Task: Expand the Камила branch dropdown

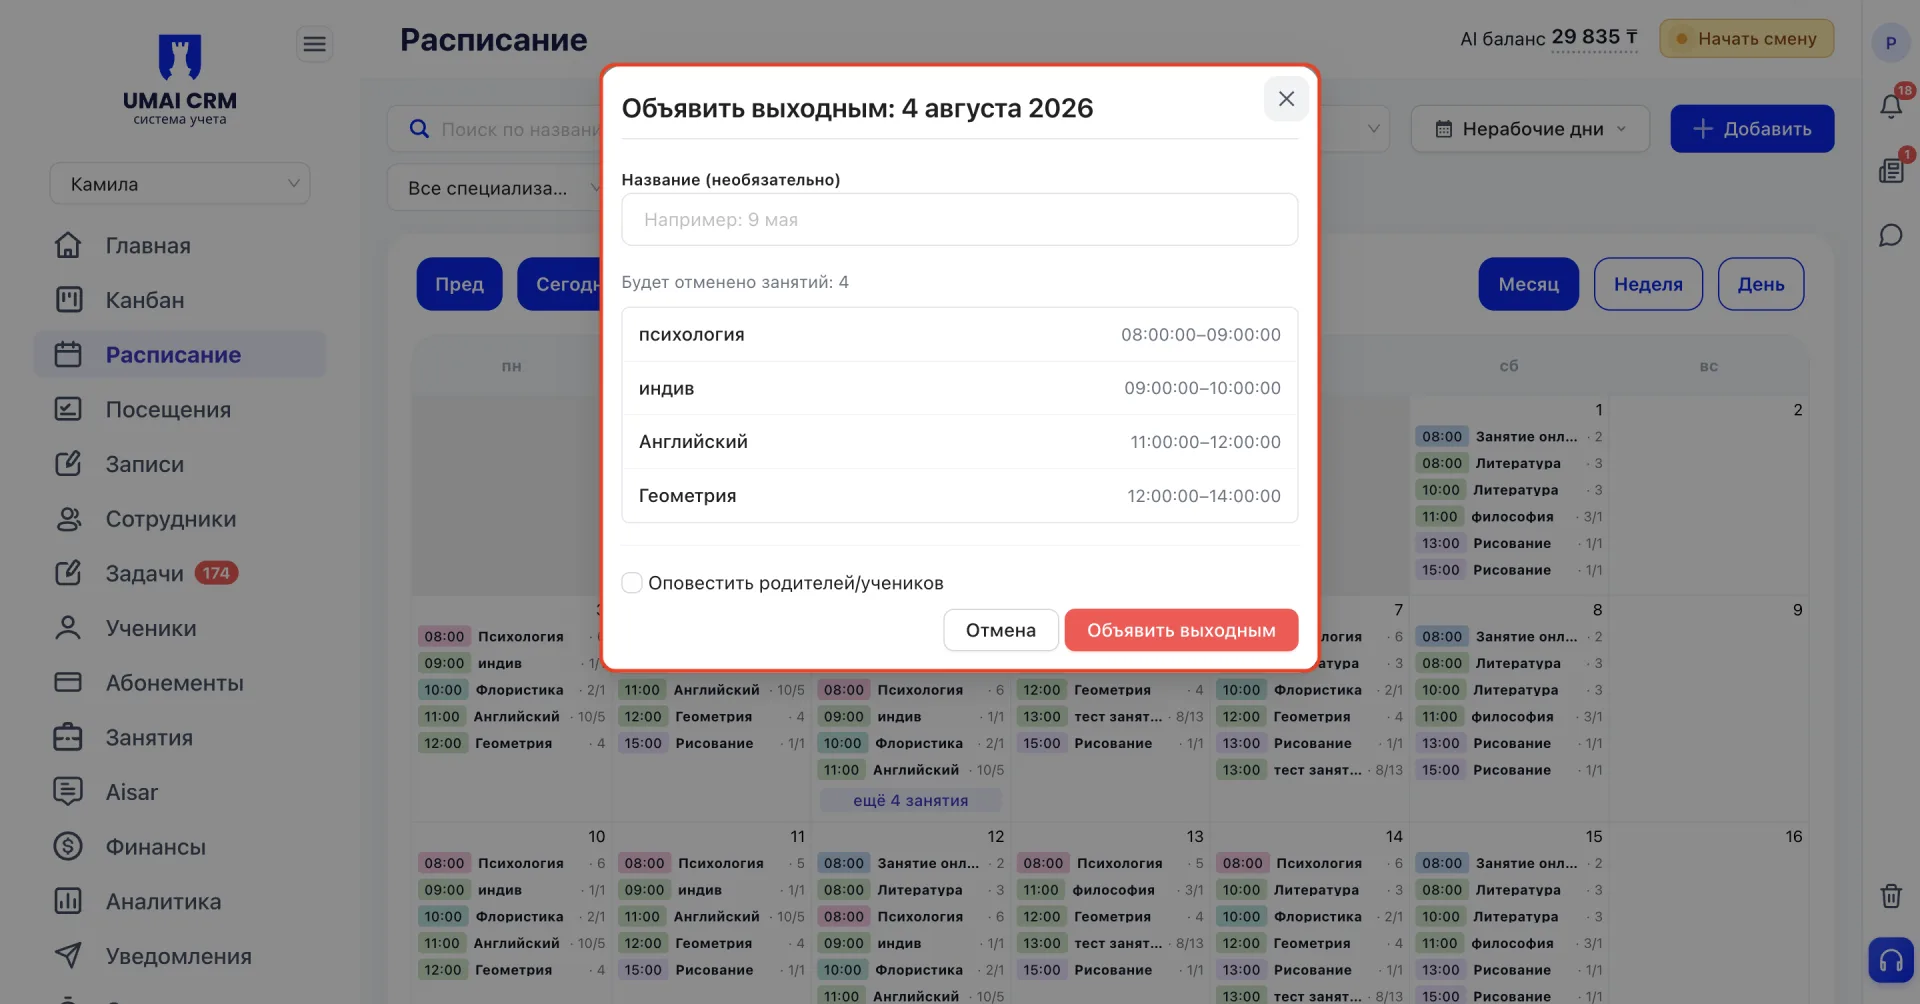Action: (x=180, y=184)
